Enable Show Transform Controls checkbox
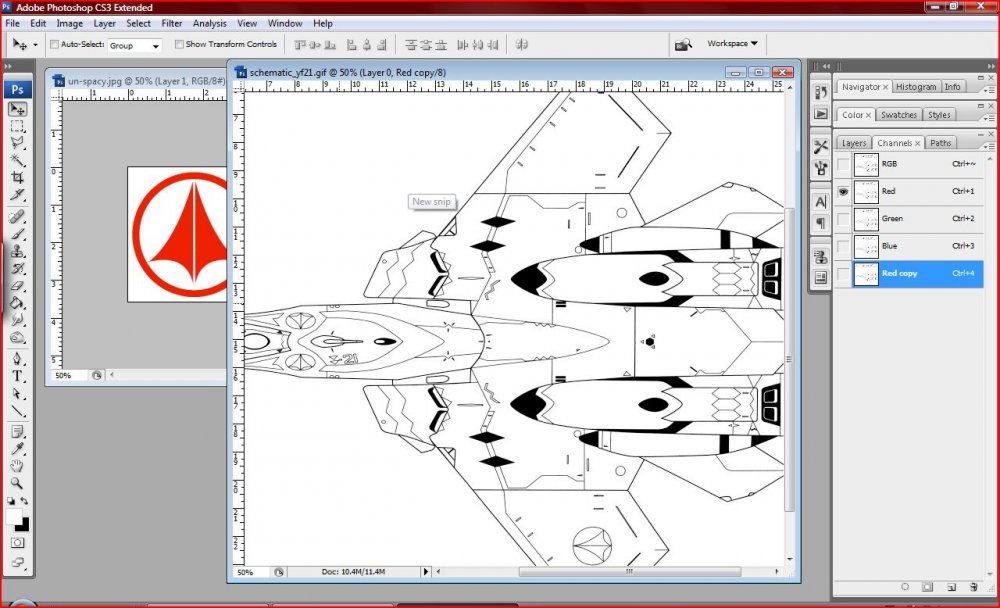 [x=179, y=44]
